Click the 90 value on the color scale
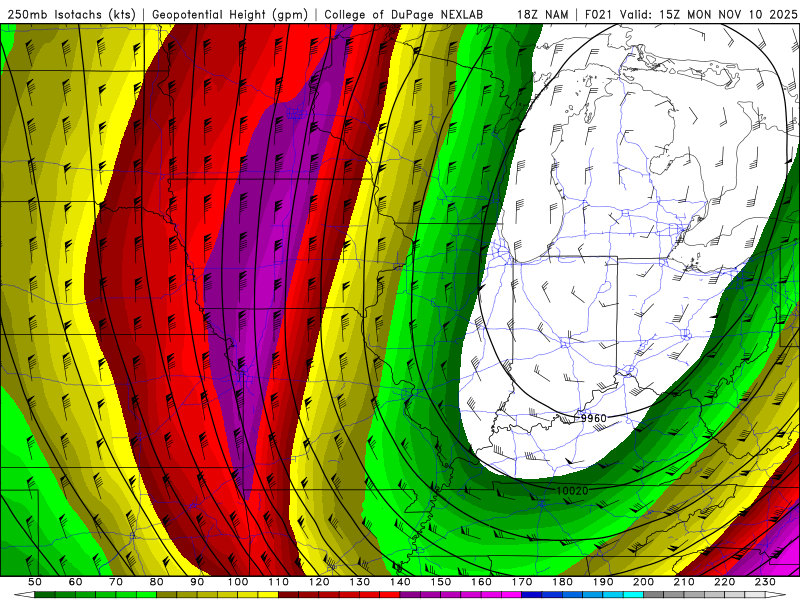 click(x=197, y=582)
